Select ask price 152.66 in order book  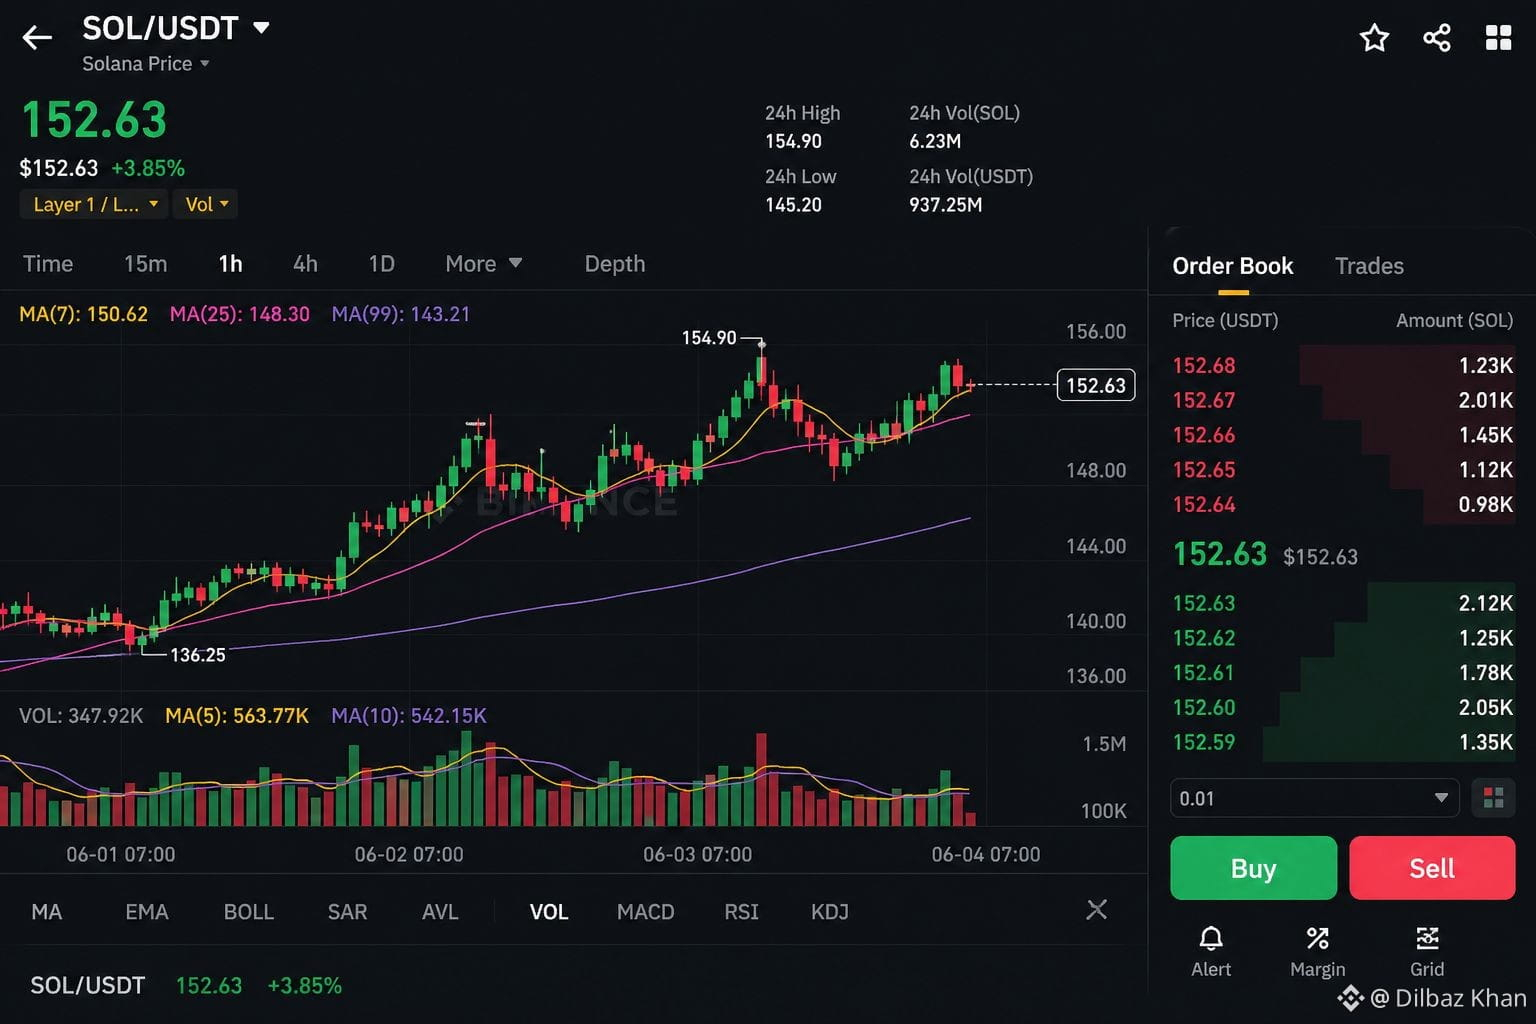click(x=1203, y=435)
